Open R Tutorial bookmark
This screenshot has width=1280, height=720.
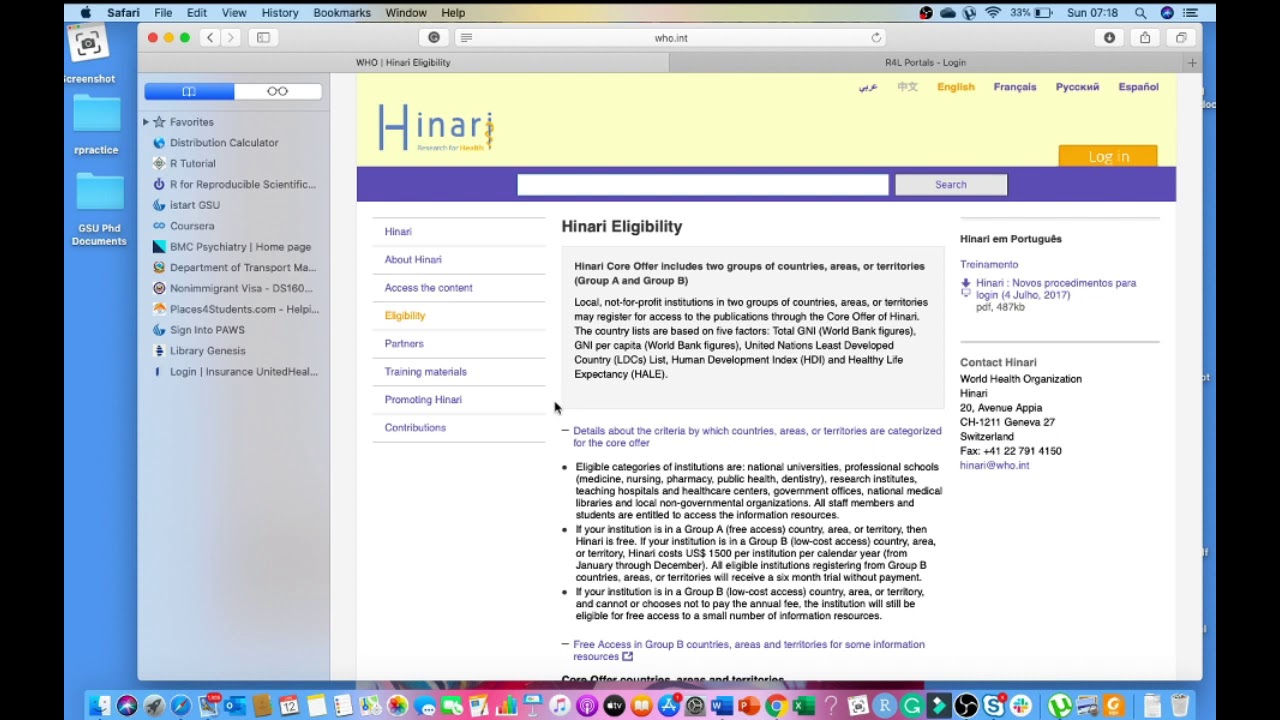192,164
